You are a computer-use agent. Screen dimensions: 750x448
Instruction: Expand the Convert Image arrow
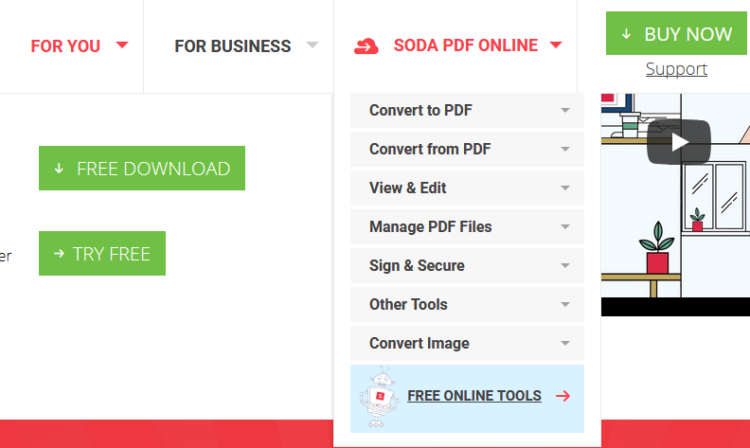[565, 343]
